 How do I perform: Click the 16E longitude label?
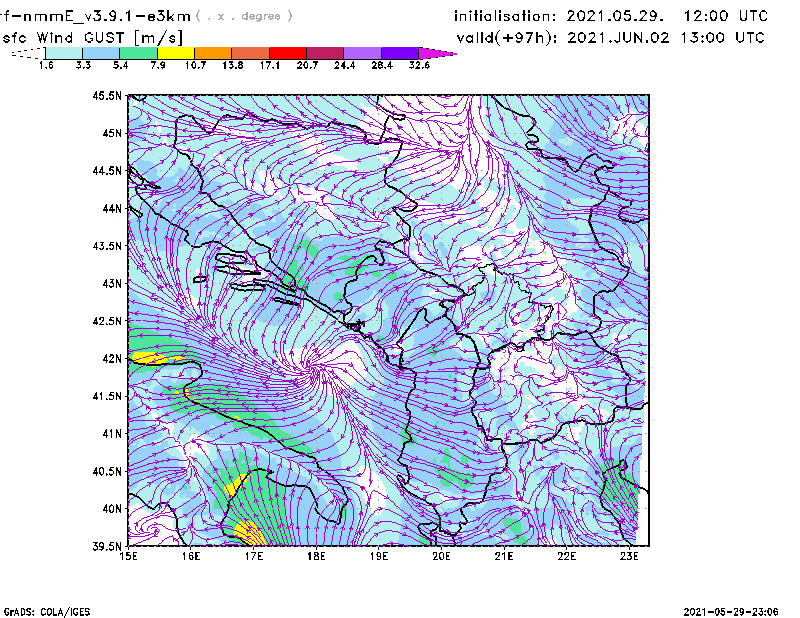191,556
